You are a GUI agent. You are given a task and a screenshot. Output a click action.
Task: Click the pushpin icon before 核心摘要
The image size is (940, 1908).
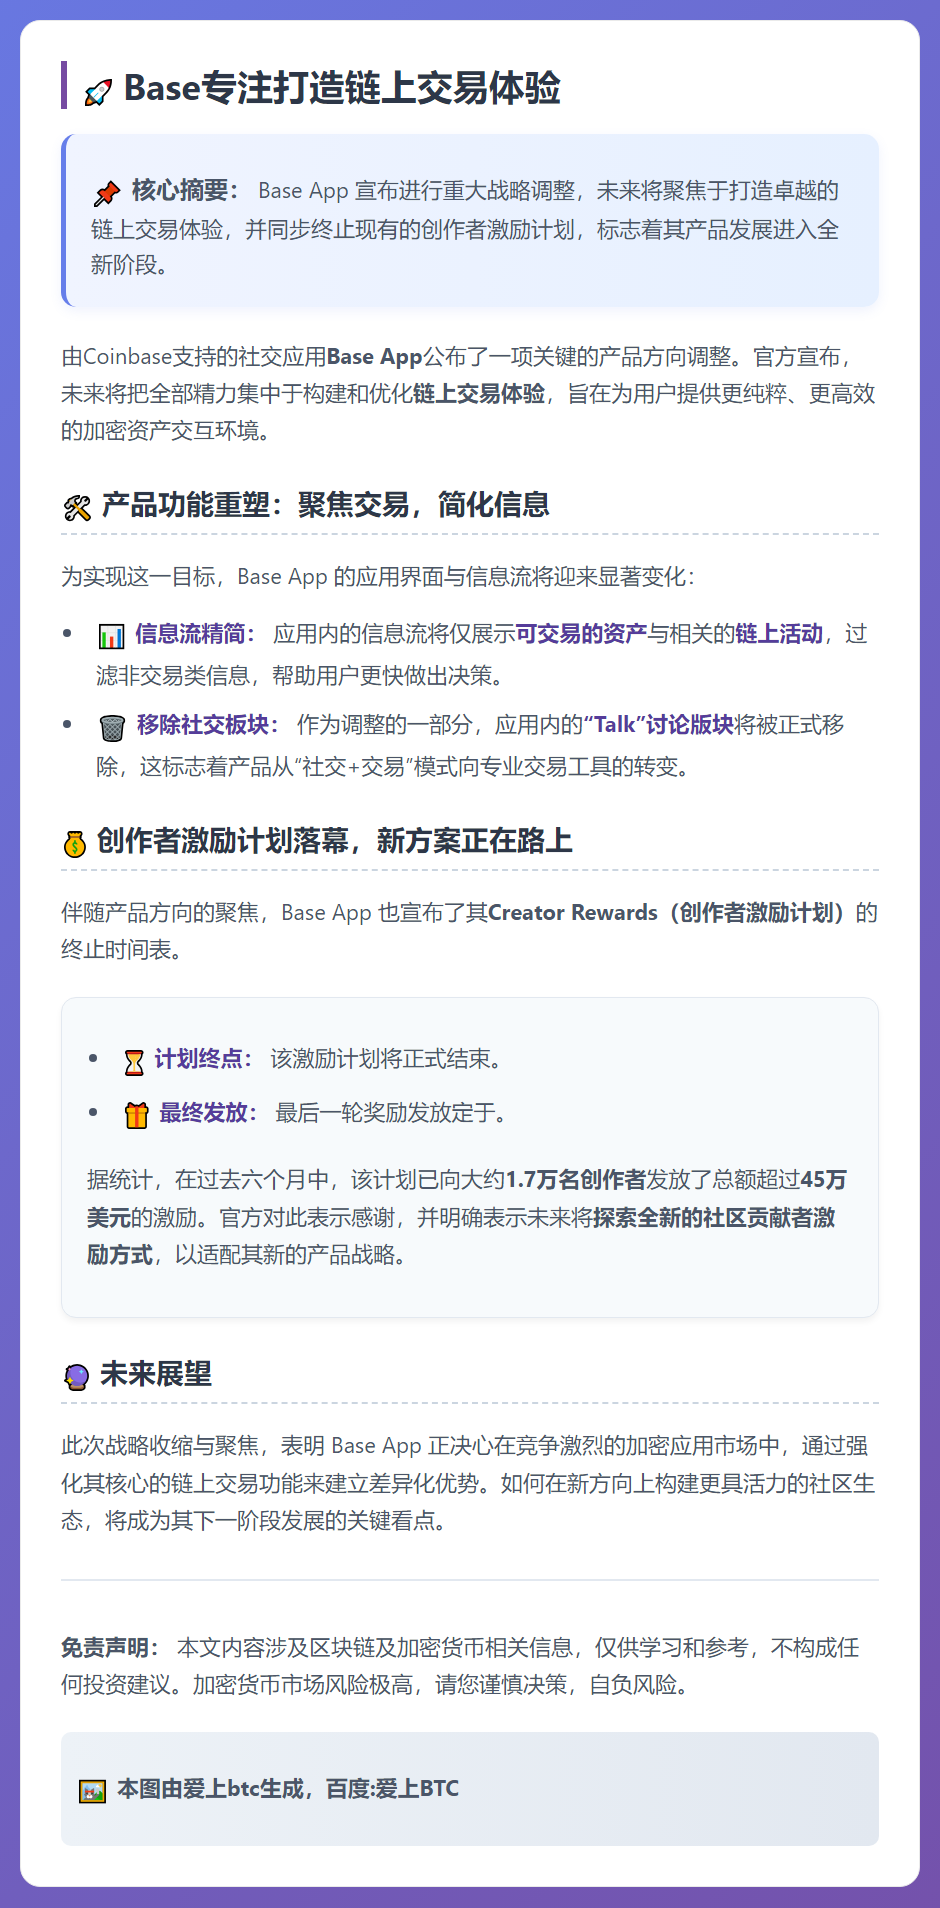[x=106, y=193]
